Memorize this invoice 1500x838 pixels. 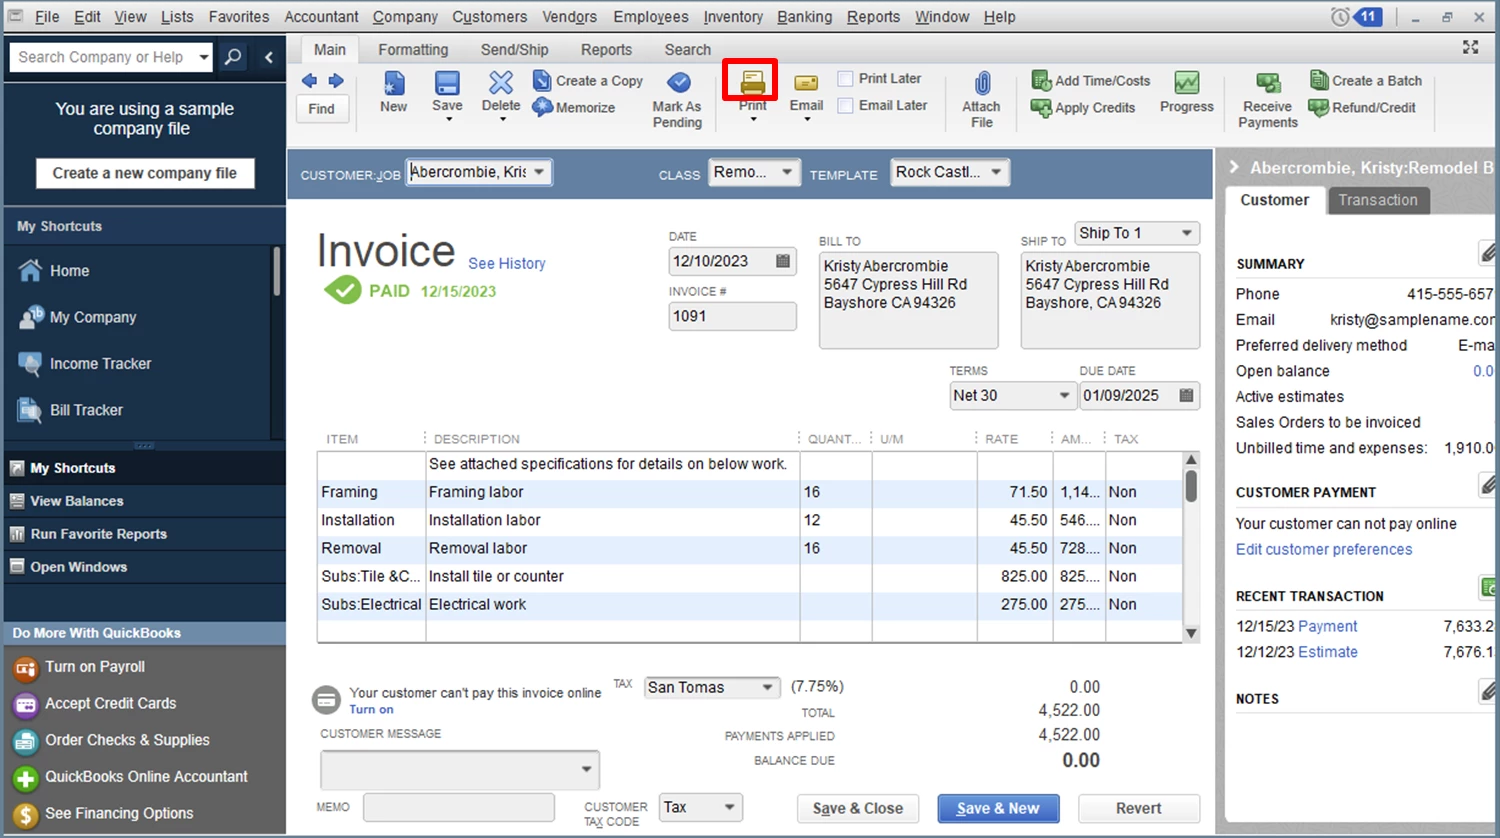click(574, 107)
